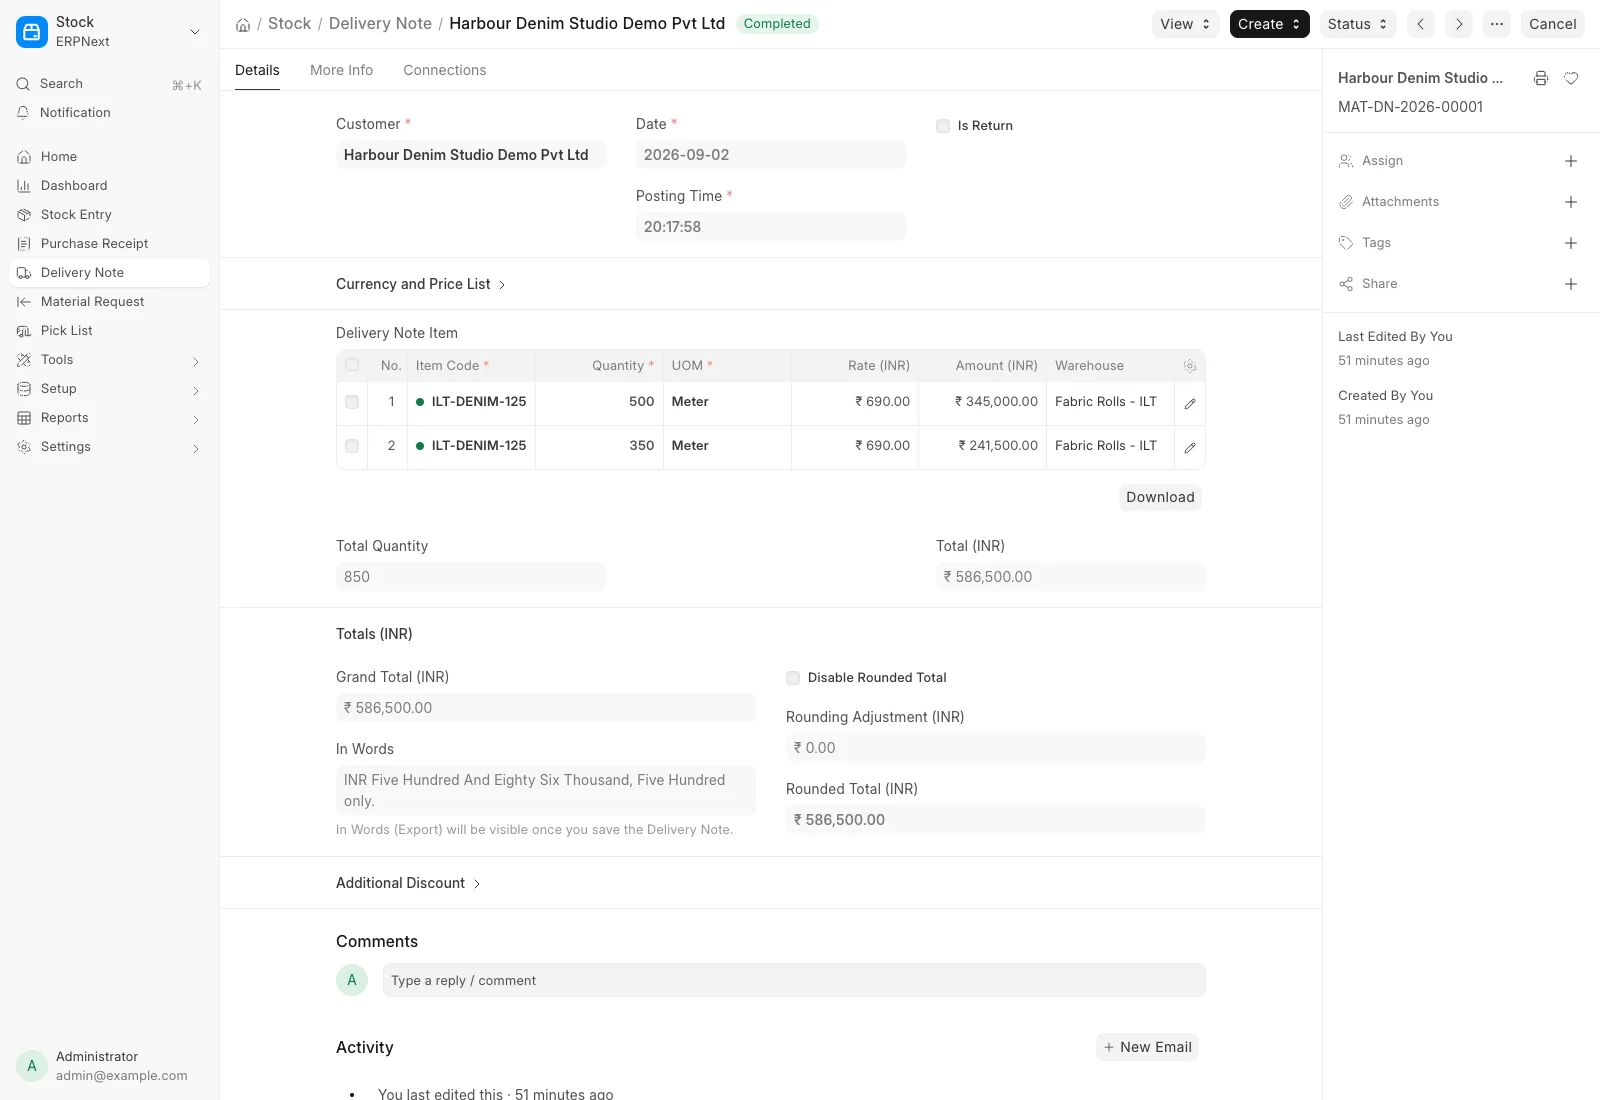
Task: Check row 1 item checkbox
Action: click(x=352, y=402)
